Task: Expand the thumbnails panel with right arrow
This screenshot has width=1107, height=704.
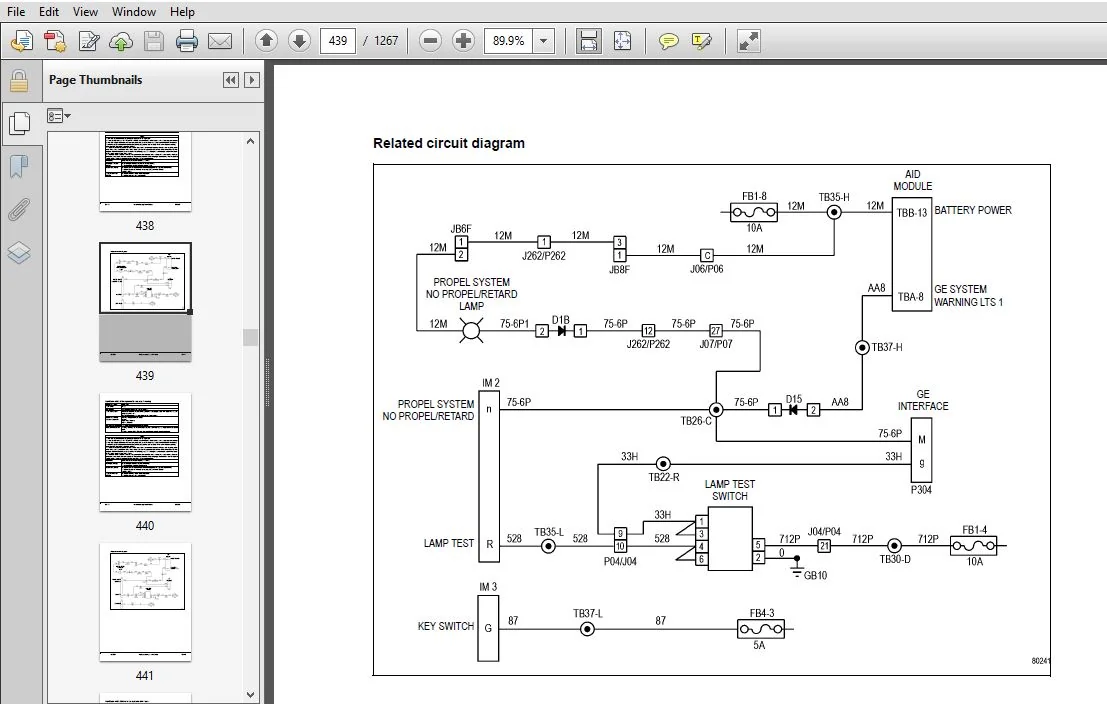Action: pyautogui.click(x=251, y=80)
